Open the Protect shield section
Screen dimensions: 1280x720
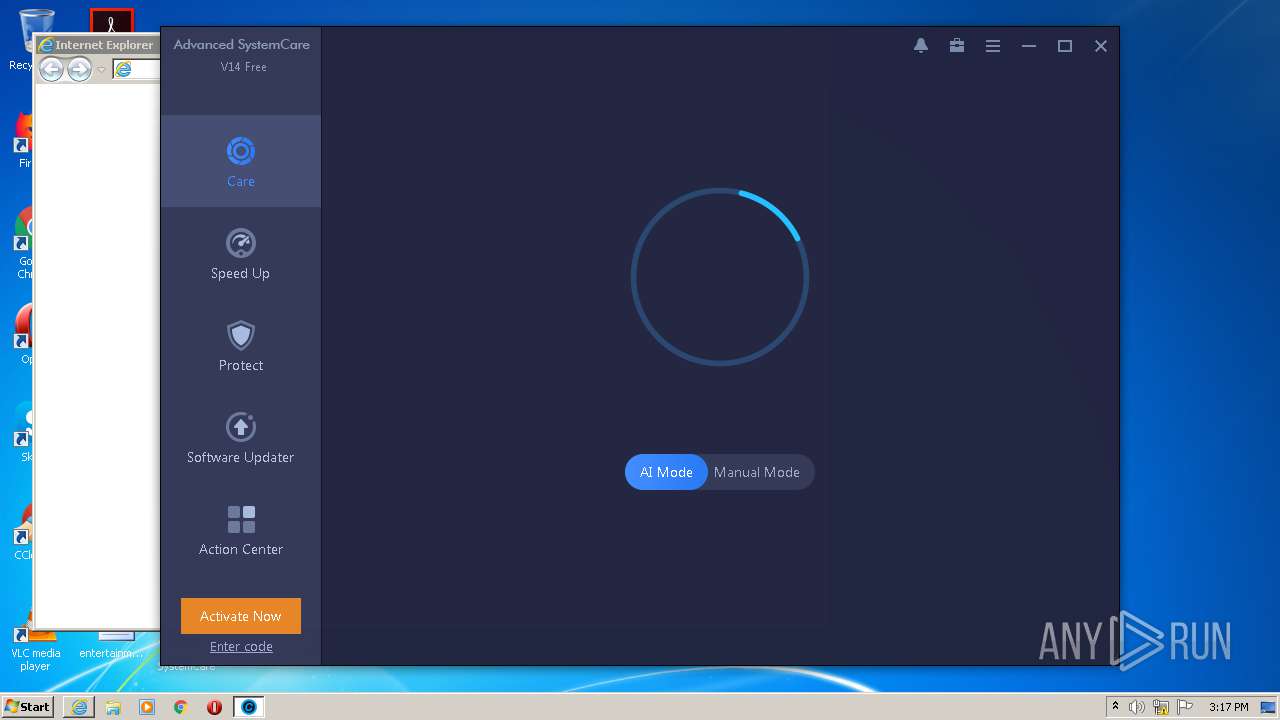(240, 346)
